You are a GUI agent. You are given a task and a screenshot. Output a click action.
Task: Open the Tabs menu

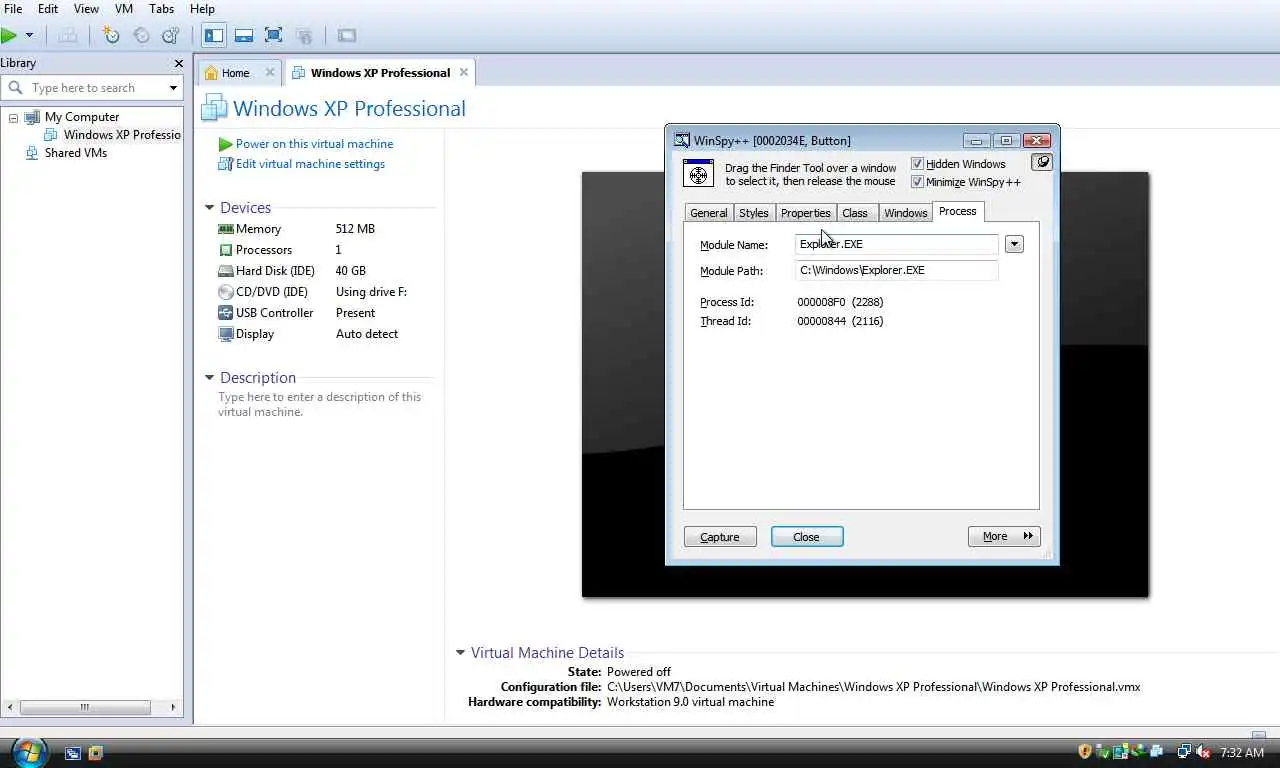tap(162, 9)
